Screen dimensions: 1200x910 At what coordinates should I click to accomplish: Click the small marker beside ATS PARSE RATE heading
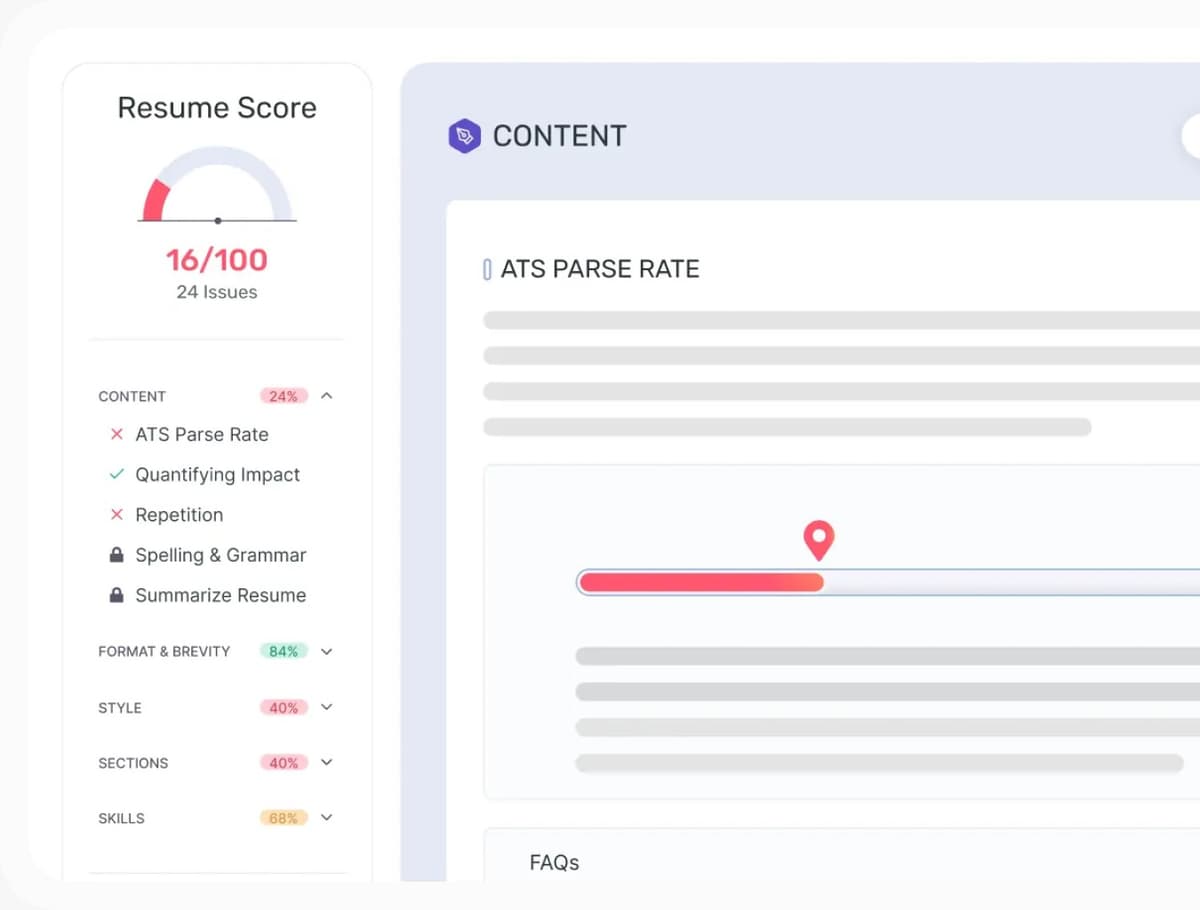point(487,269)
